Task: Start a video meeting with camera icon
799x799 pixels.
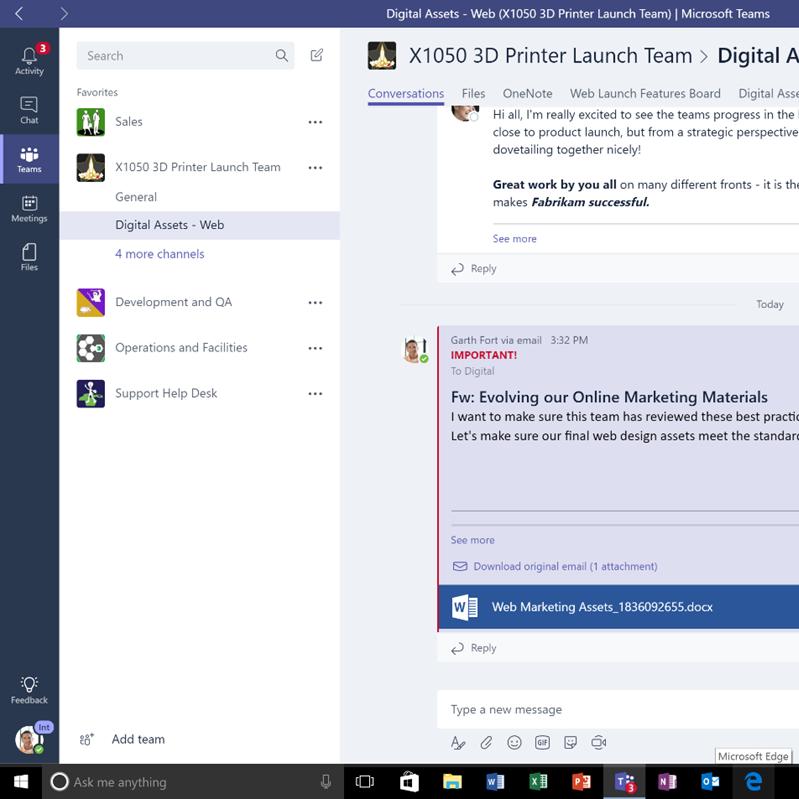Action: (x=599, y=742)
